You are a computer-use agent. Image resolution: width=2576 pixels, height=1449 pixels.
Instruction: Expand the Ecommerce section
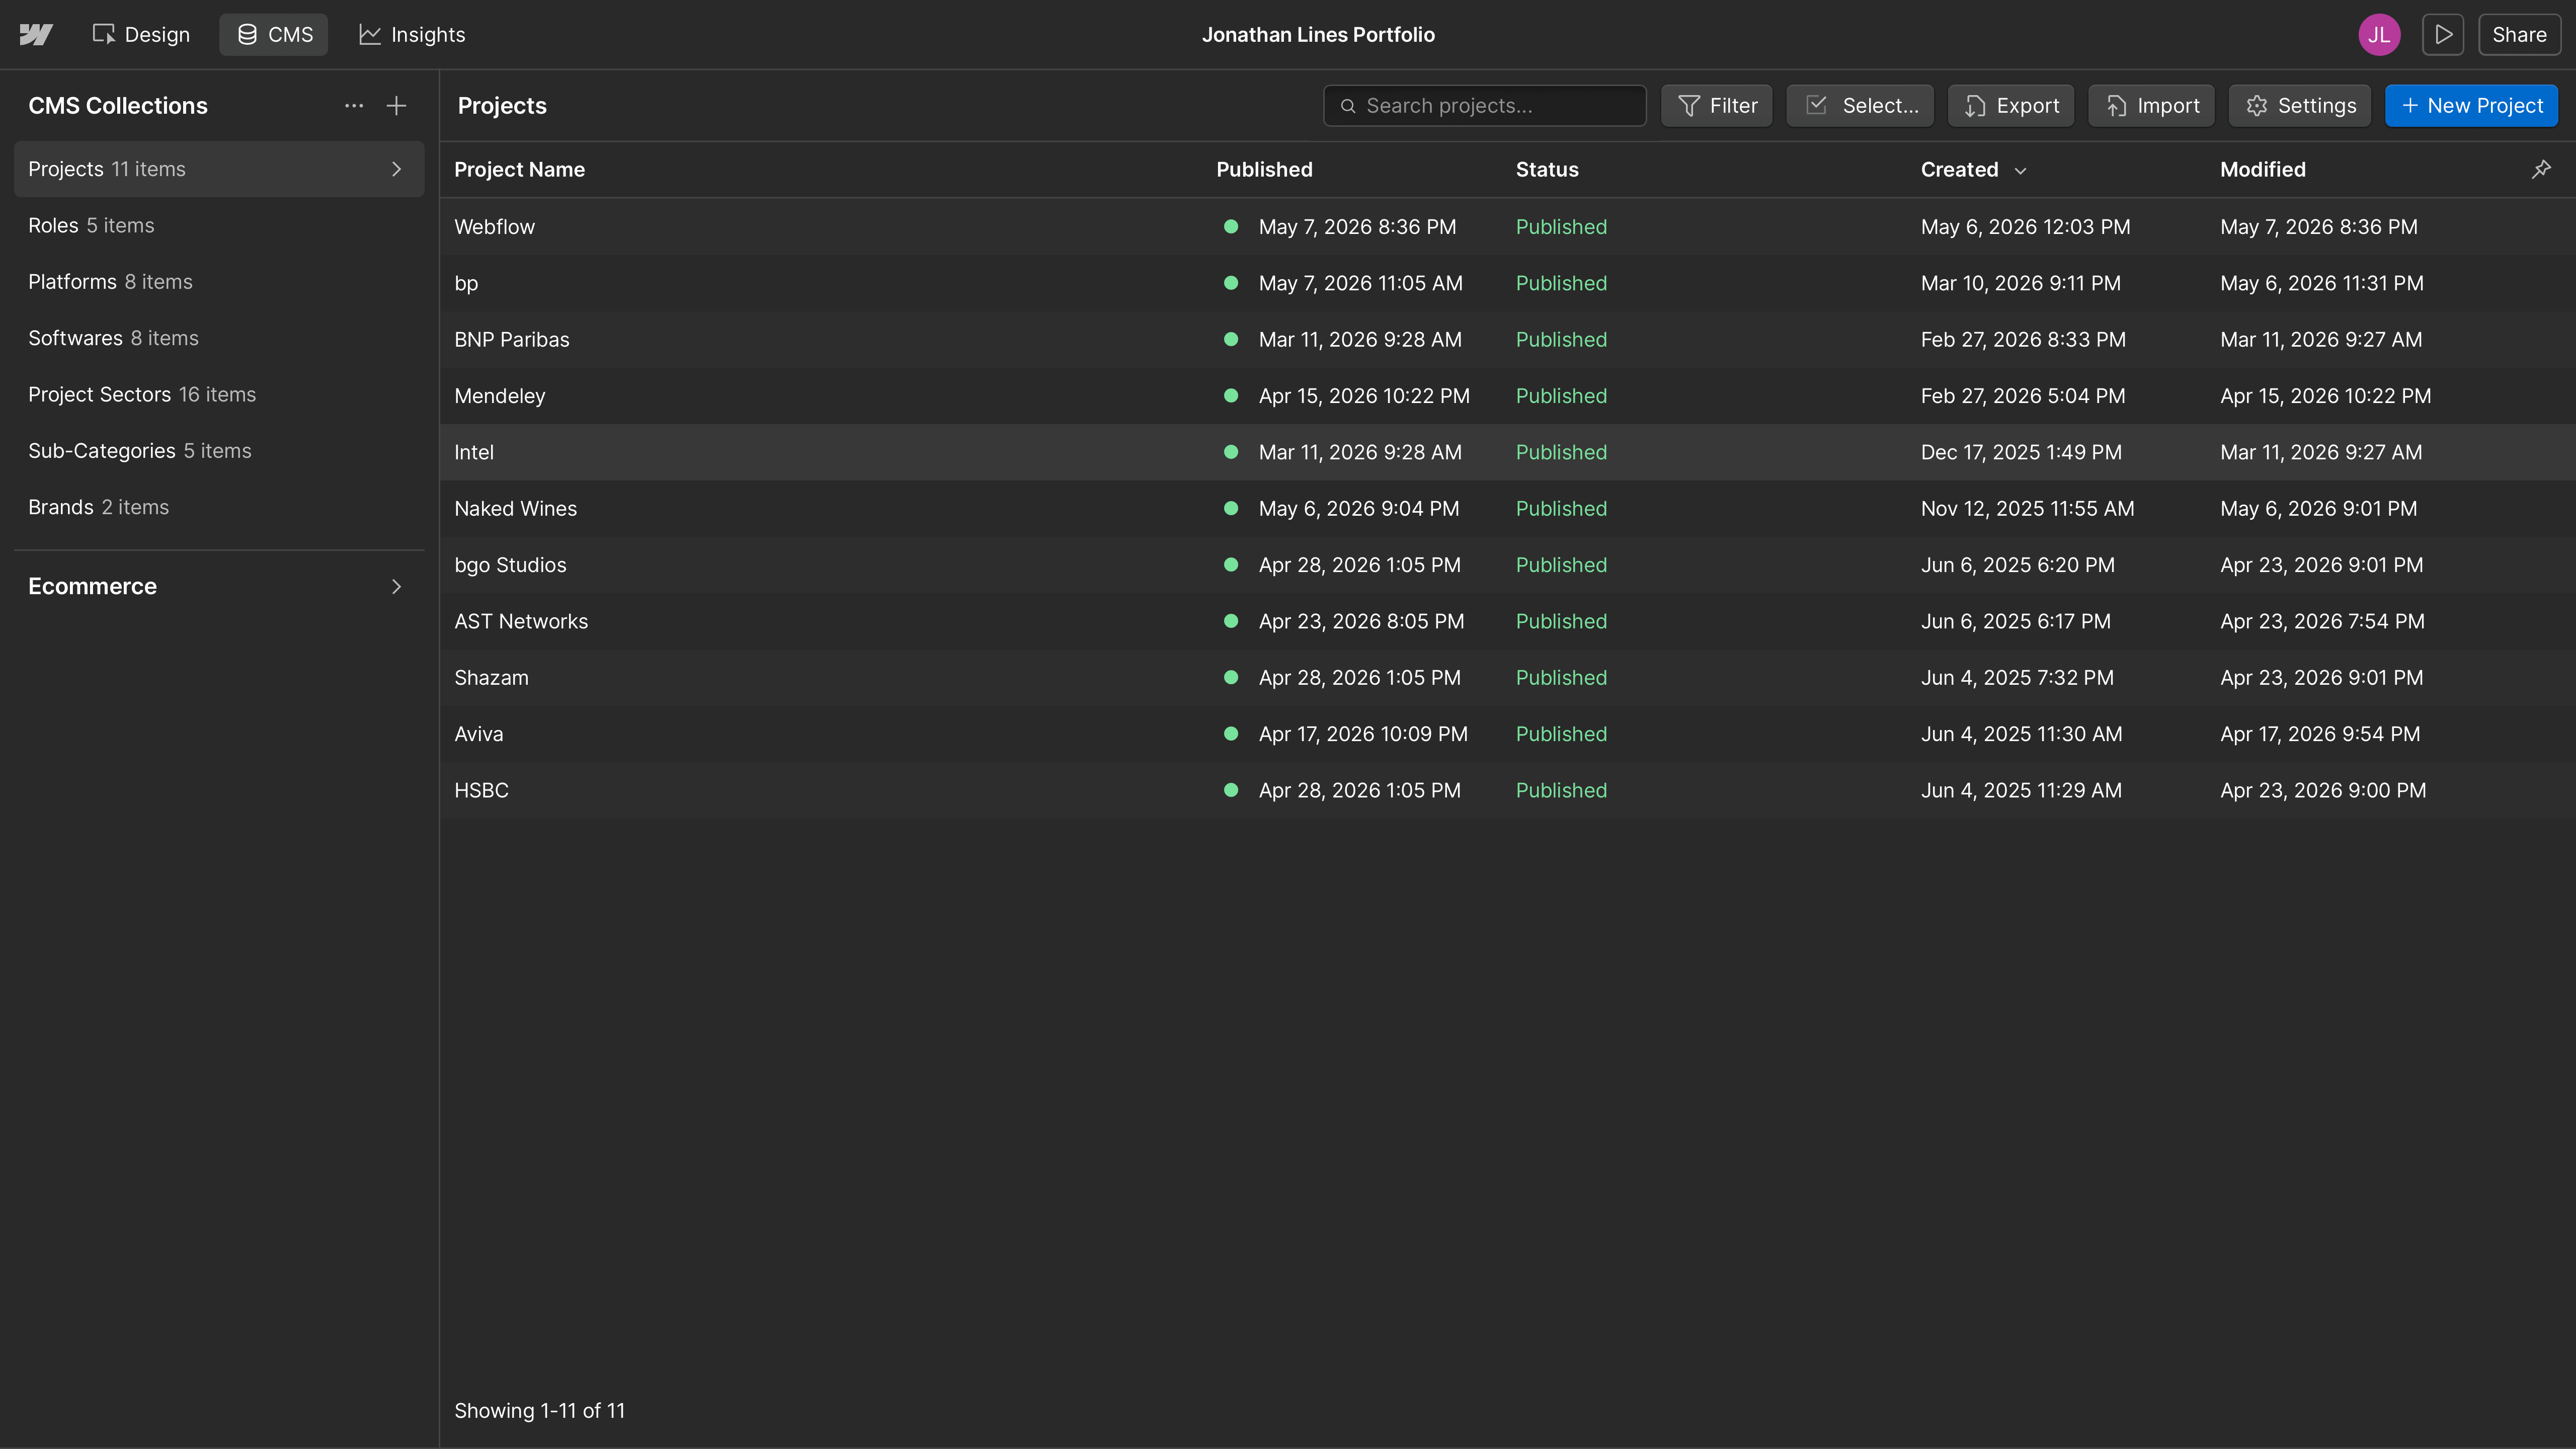tap(219, 587)
